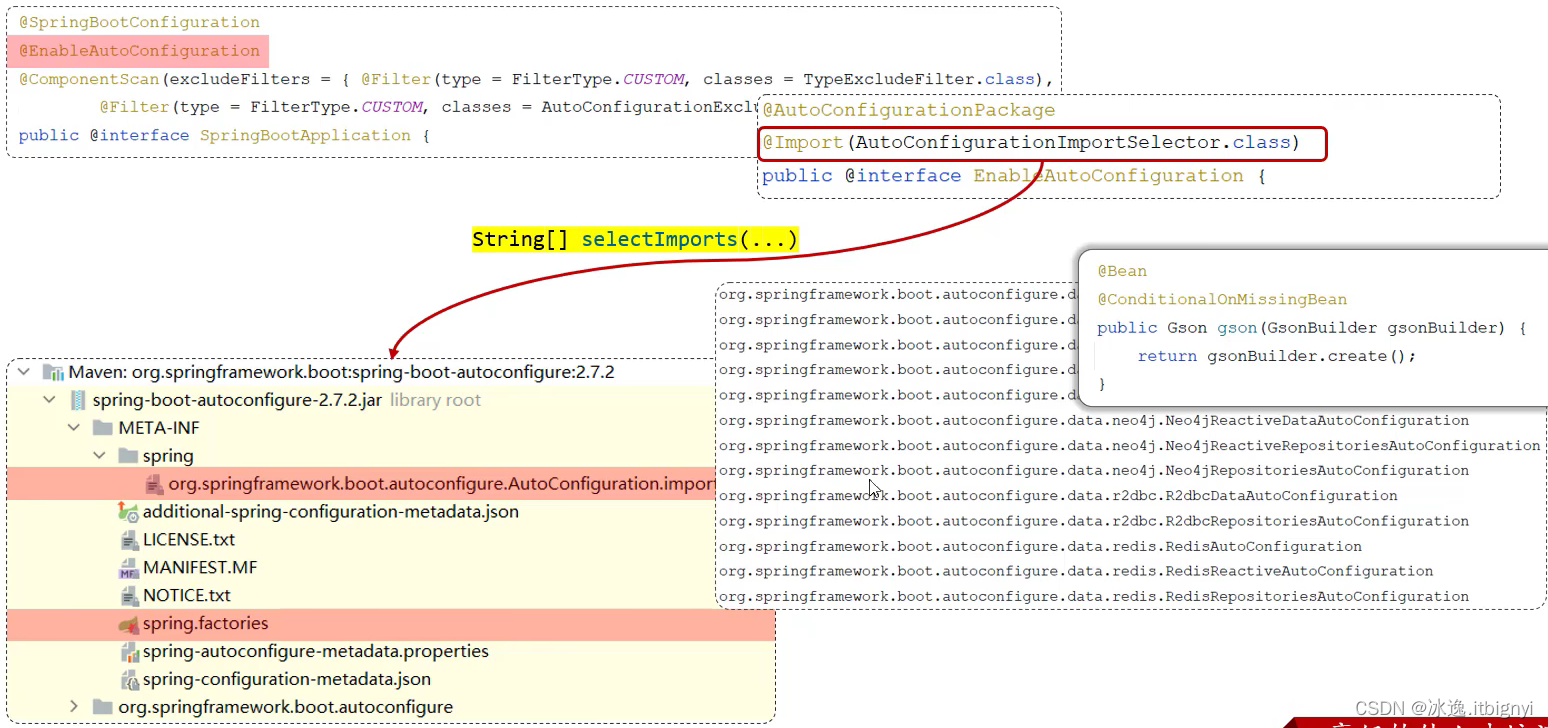Click the MF icon of MANIFEST.MF
This screenshot has height=728, width=1548.
coord(129,568)
